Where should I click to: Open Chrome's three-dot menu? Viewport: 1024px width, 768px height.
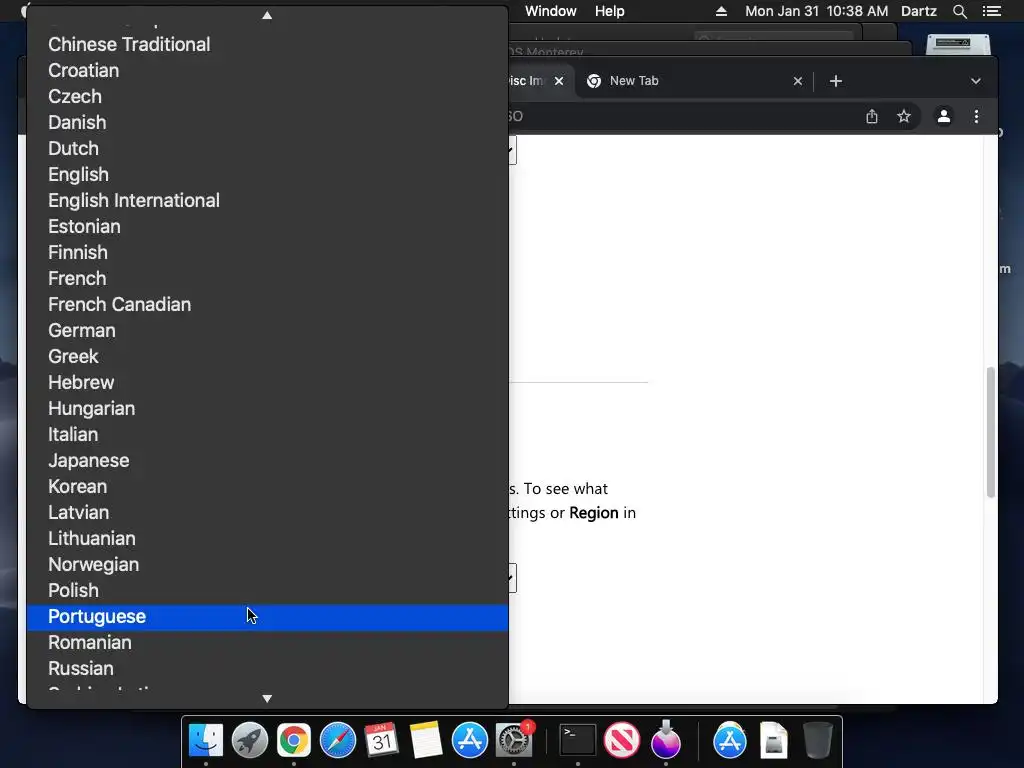[x=976, y=116]
